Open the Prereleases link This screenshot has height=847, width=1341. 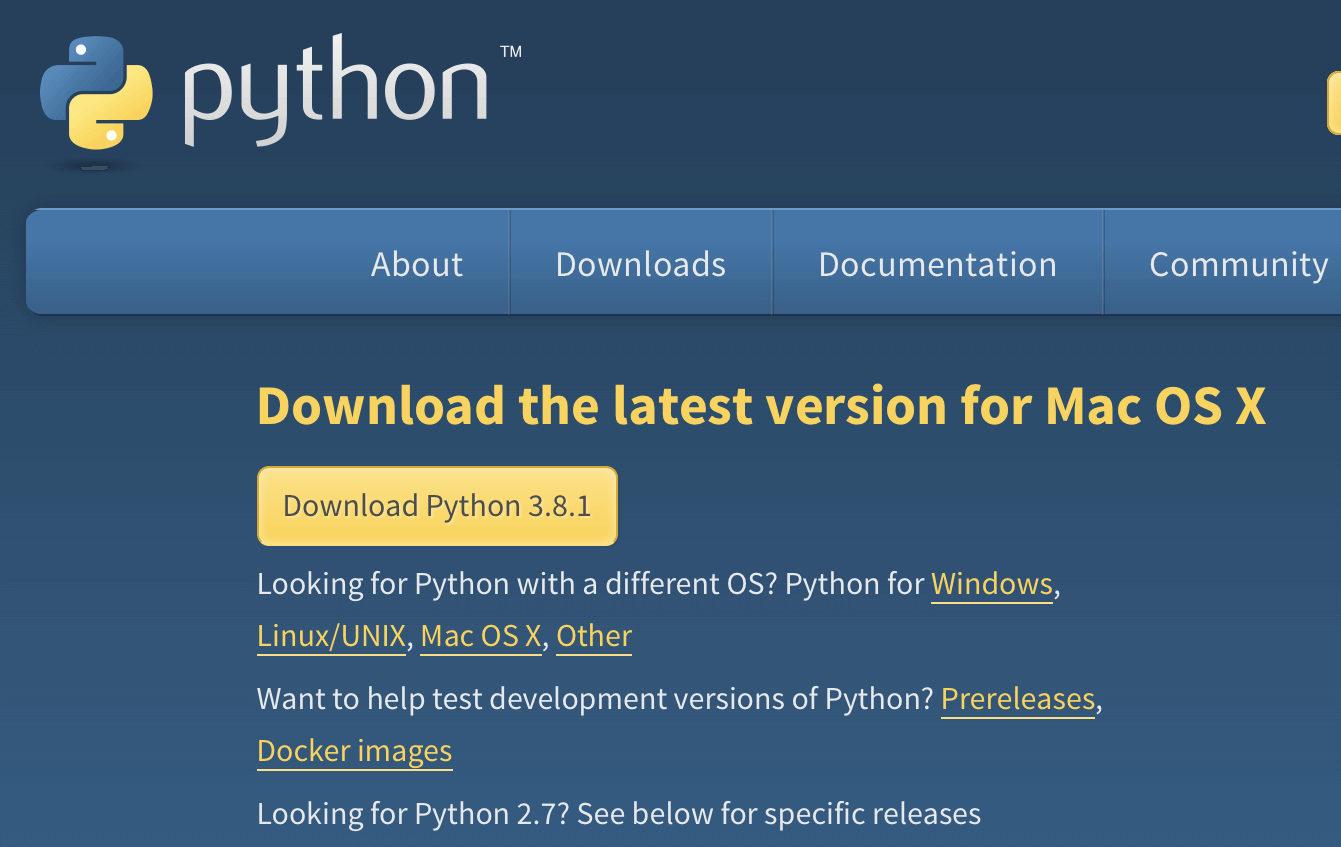click(1017, 698)
